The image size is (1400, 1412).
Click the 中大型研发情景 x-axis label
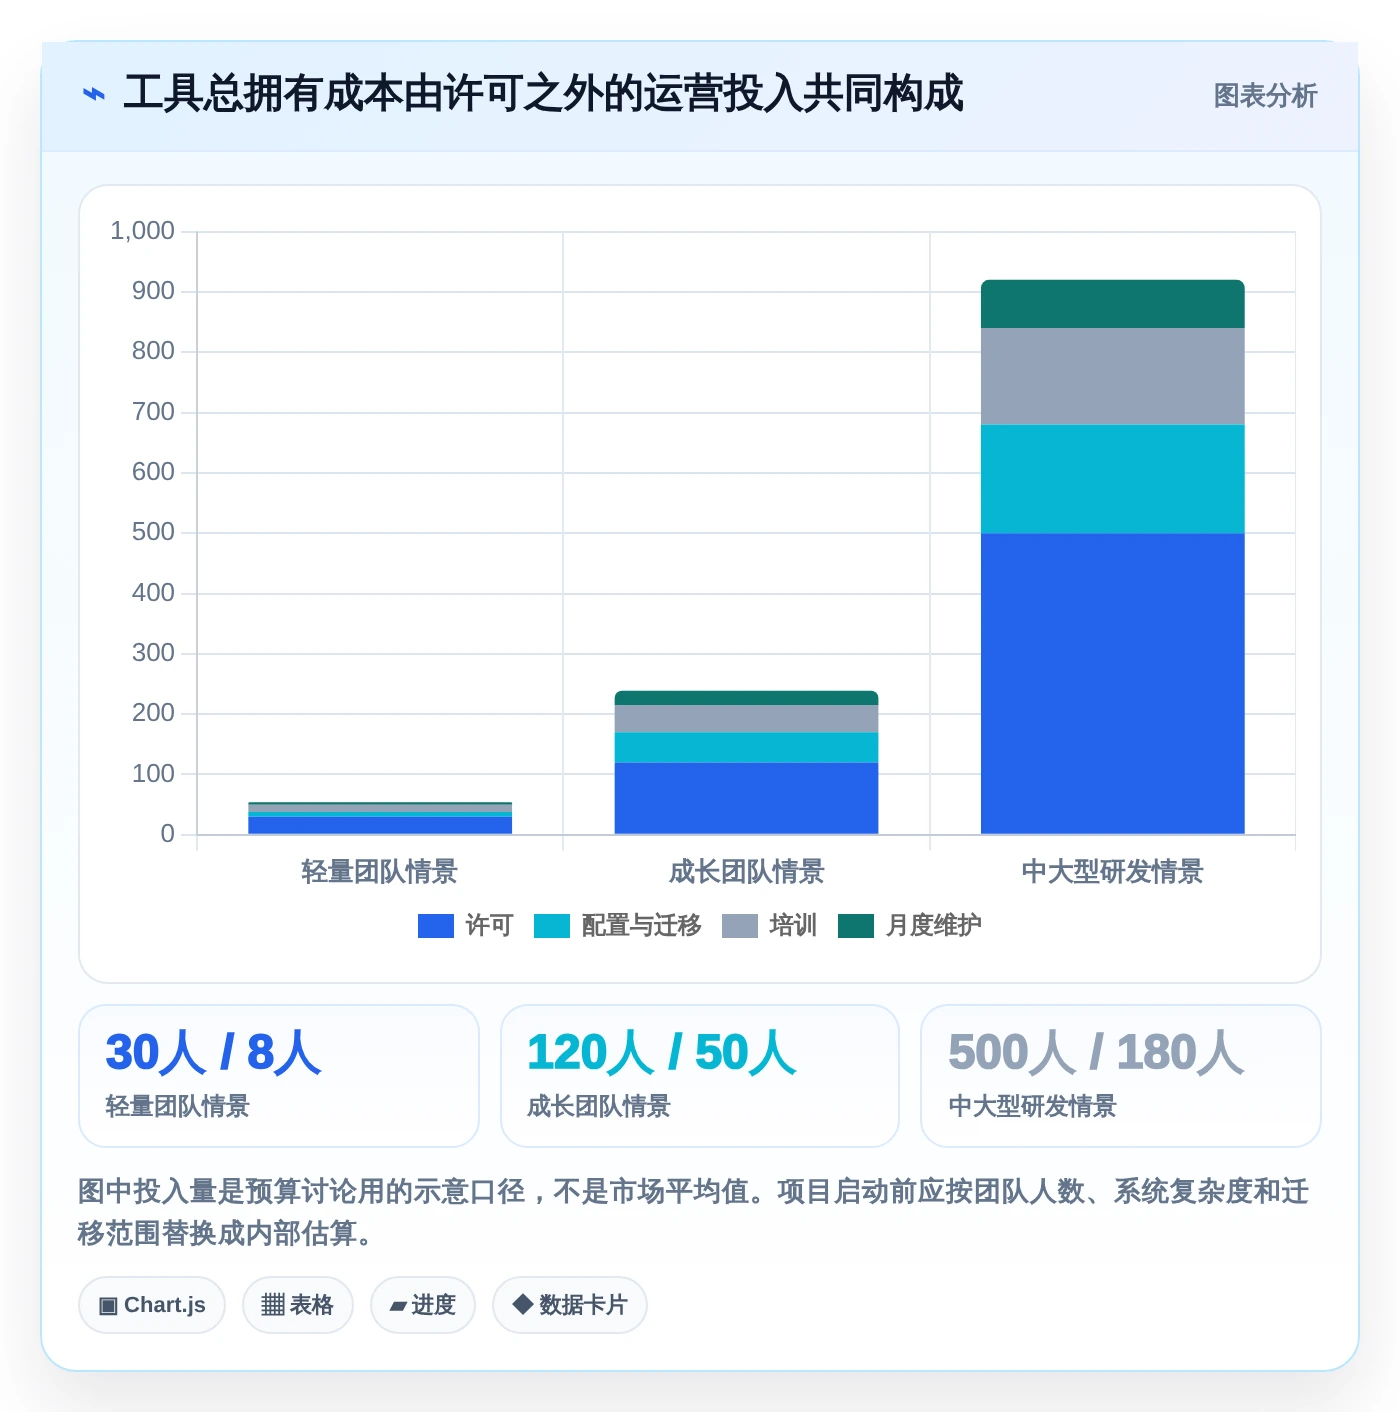(x=1113, y=872)
